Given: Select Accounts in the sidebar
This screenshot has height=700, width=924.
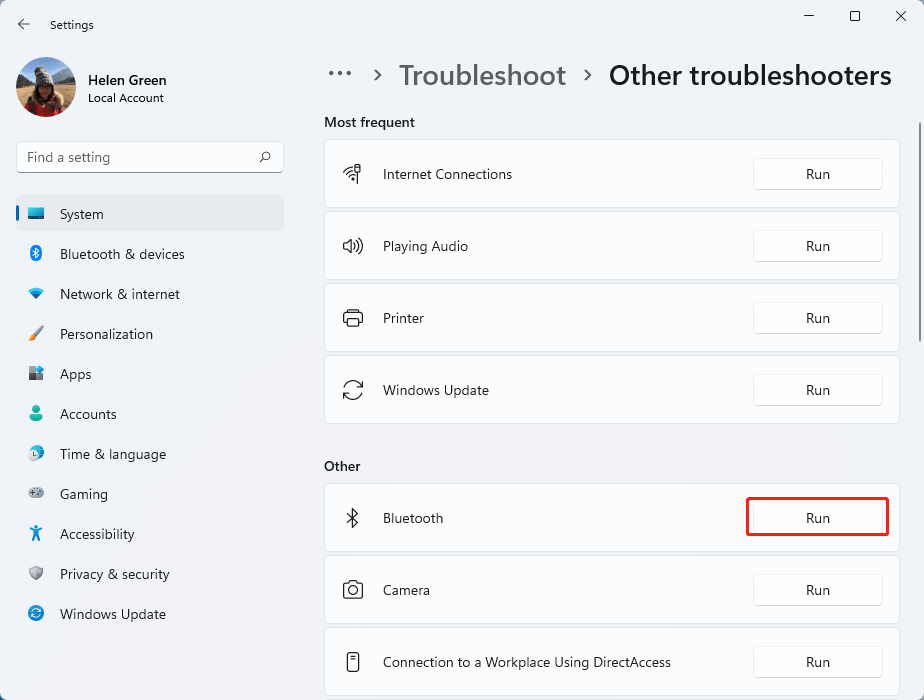Looking at the screenshot, I should (x=150, y=414).
